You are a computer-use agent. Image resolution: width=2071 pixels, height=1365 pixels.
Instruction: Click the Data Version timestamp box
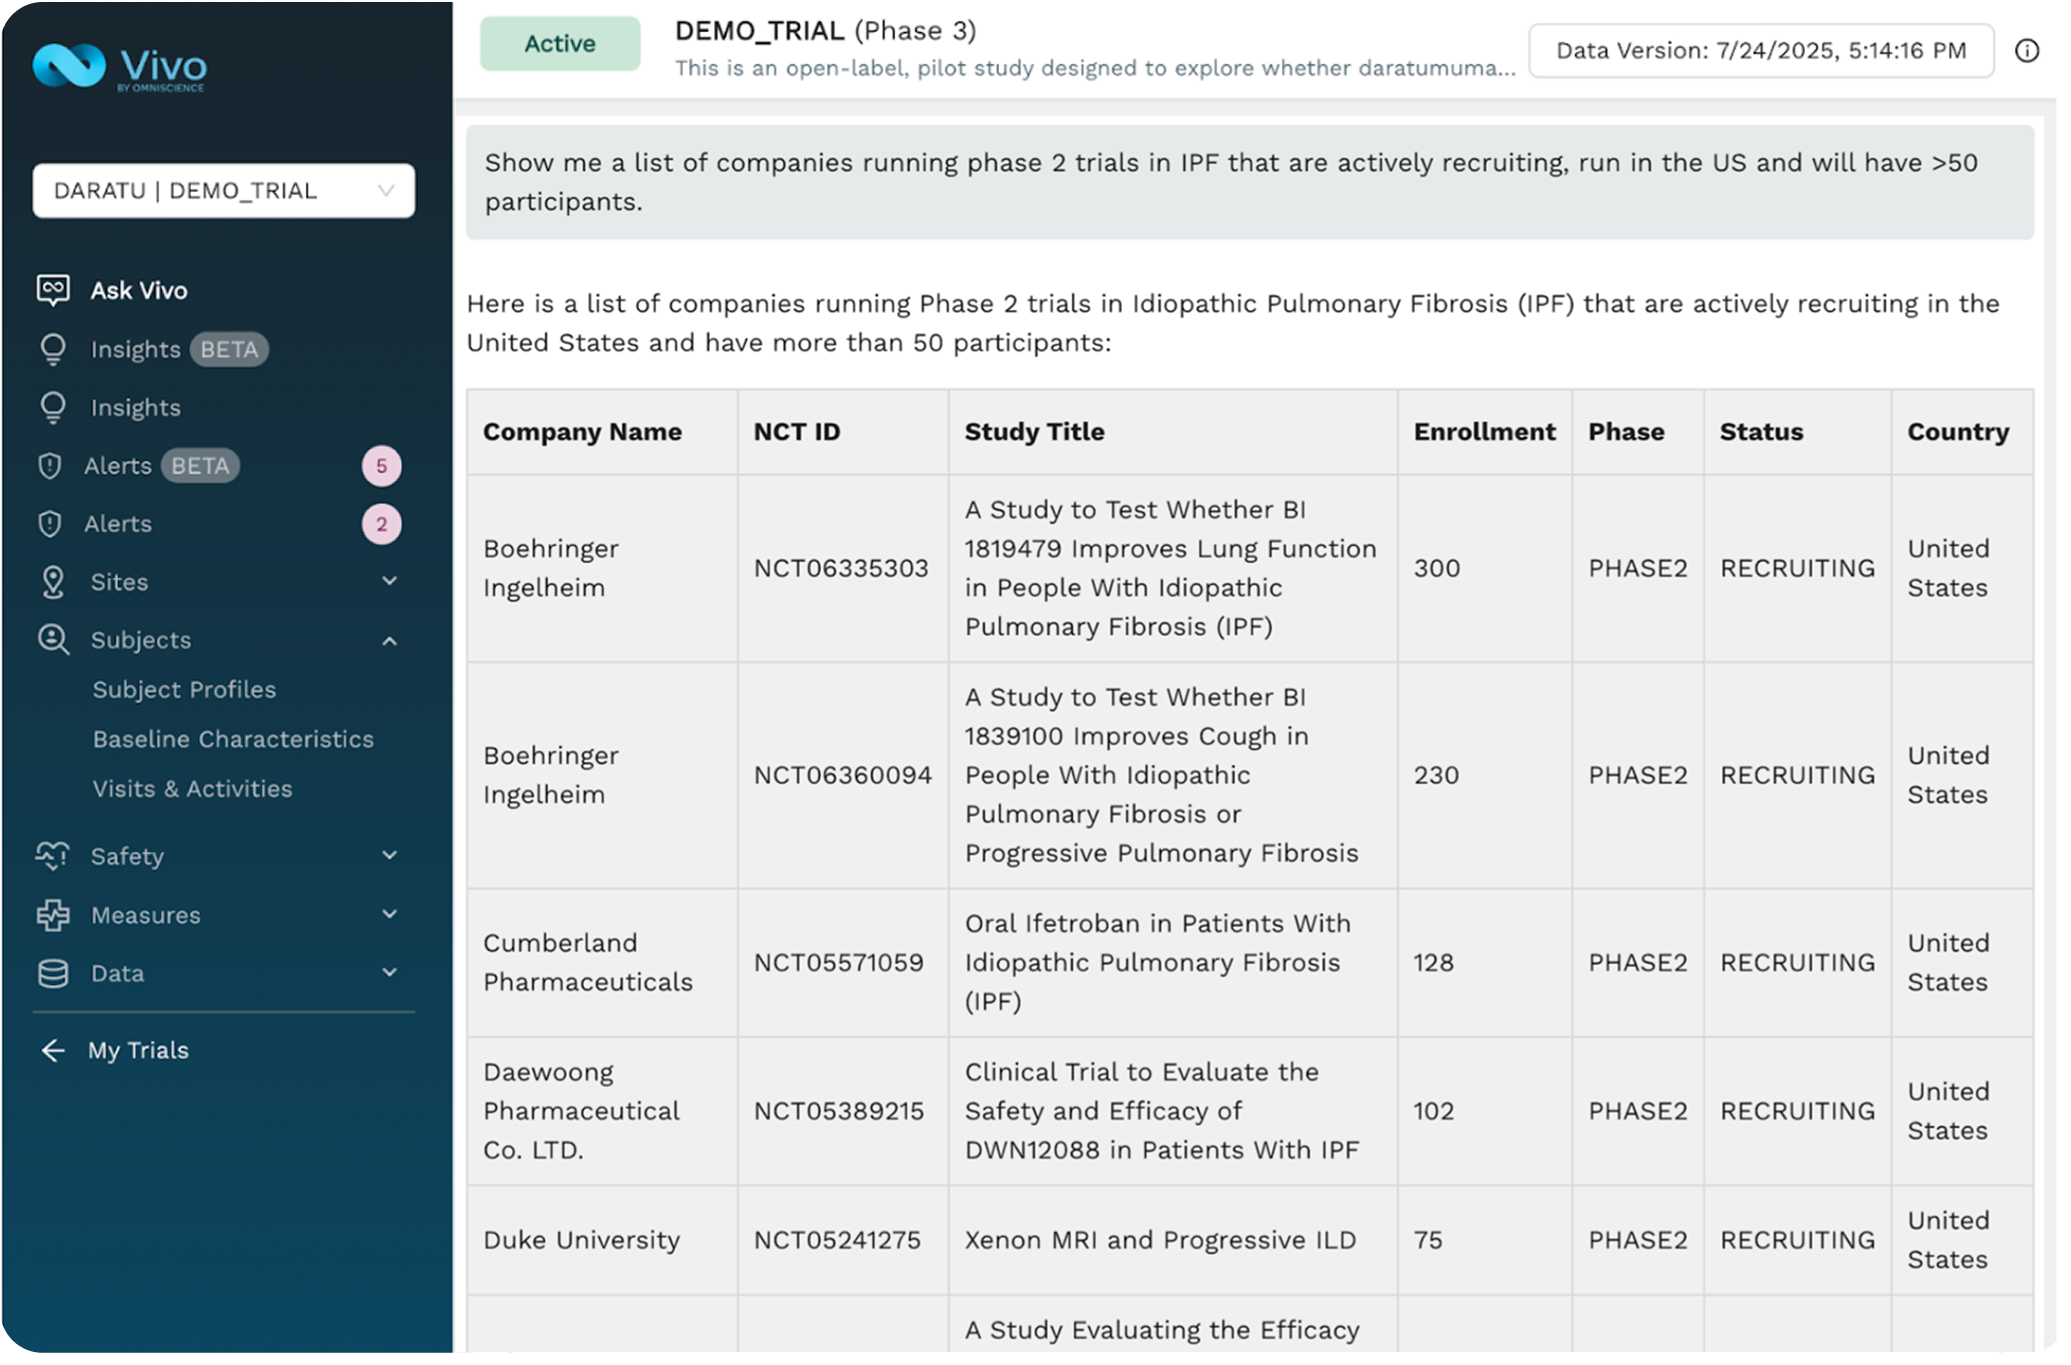click(1761, 50)
